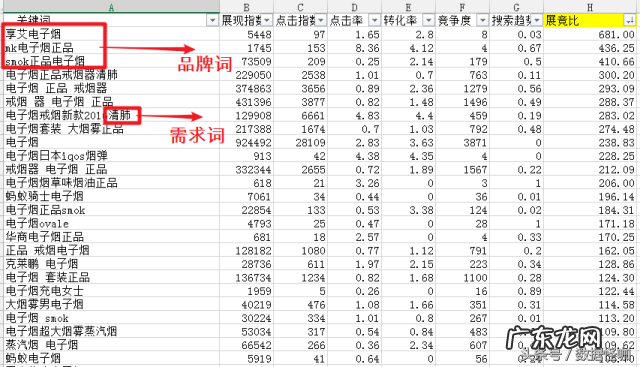Click 点击率 value 8.36
This screenshot has height=367, width=640.
[367, 48]
